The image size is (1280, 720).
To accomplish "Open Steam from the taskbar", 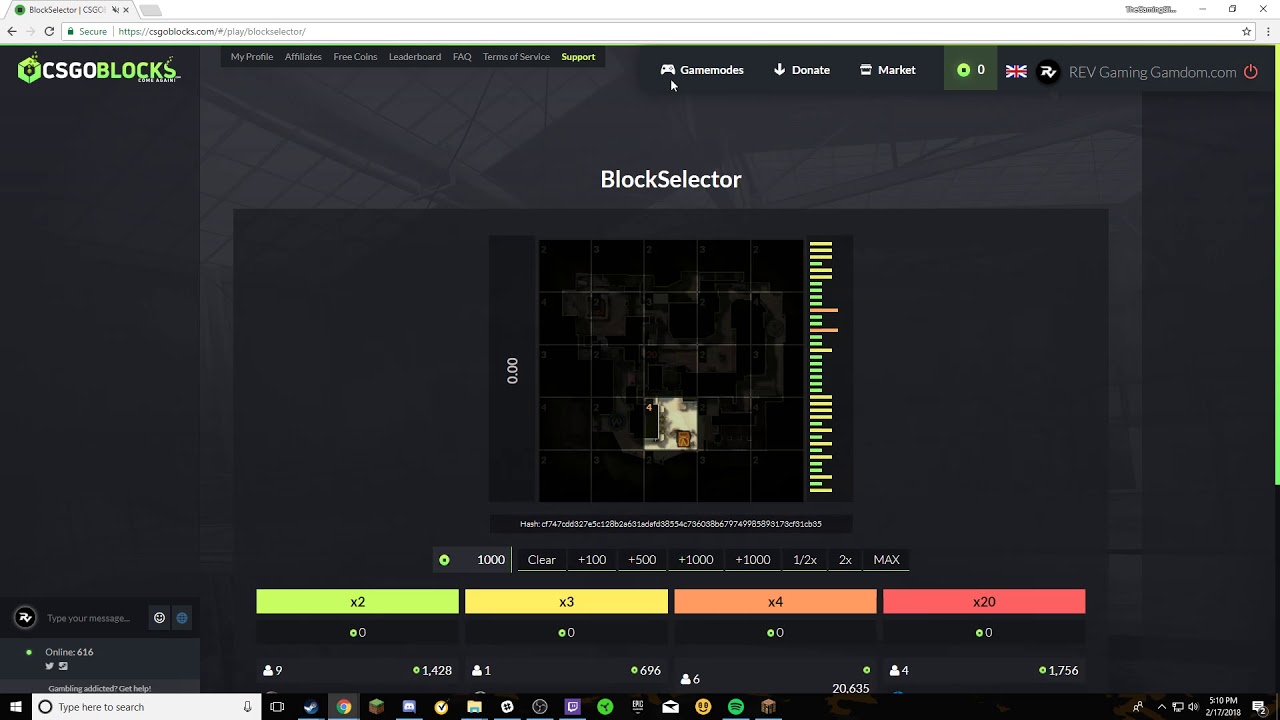I will pyautogui.click(x=311, y=707).
